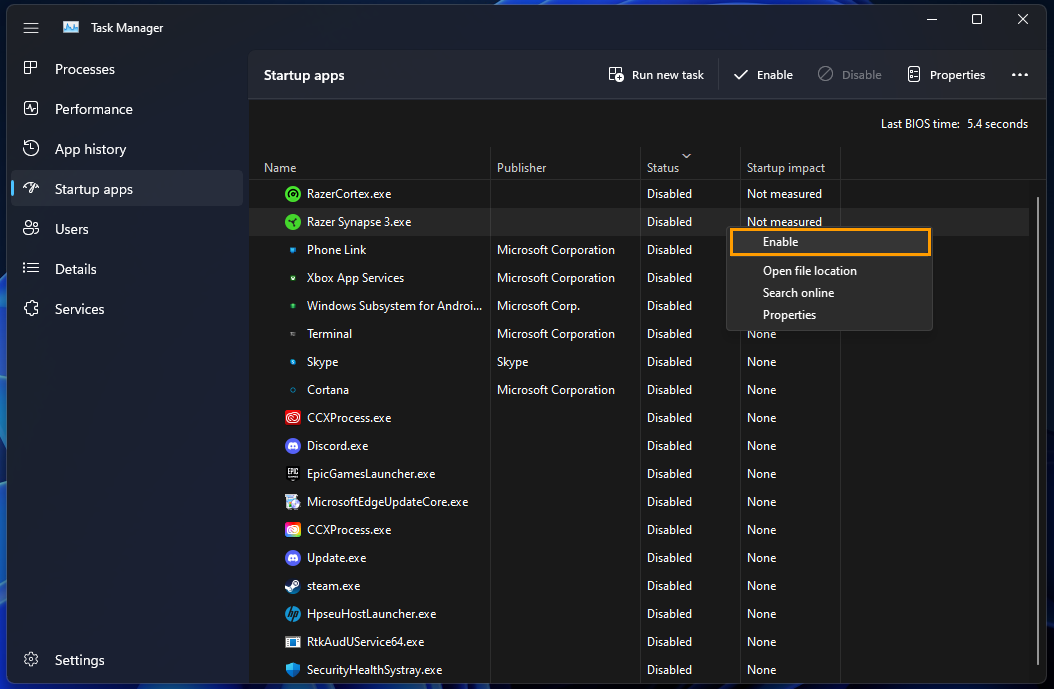1054x689 pixels.
Task: Click the Settings gear icon
Action: click(31, 659)
